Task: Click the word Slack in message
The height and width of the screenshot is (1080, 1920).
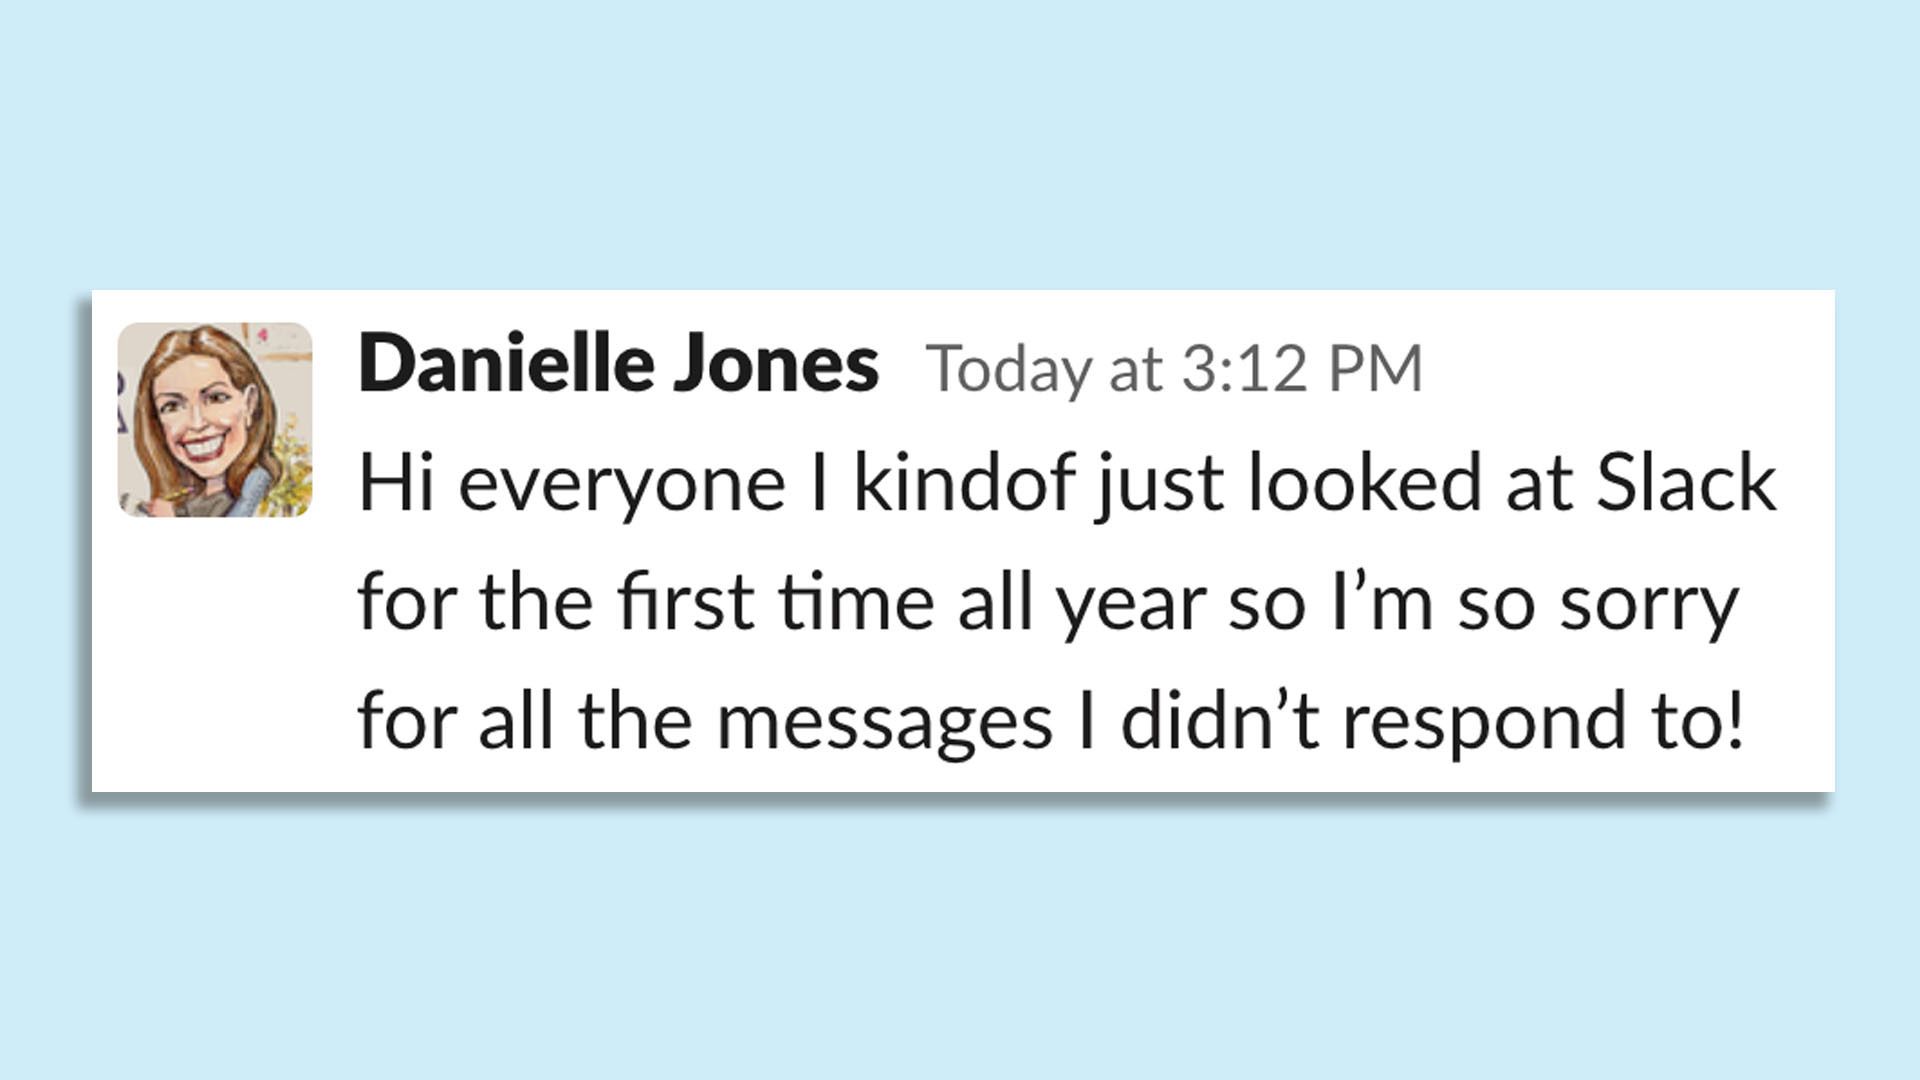Action: point(1685,484)
